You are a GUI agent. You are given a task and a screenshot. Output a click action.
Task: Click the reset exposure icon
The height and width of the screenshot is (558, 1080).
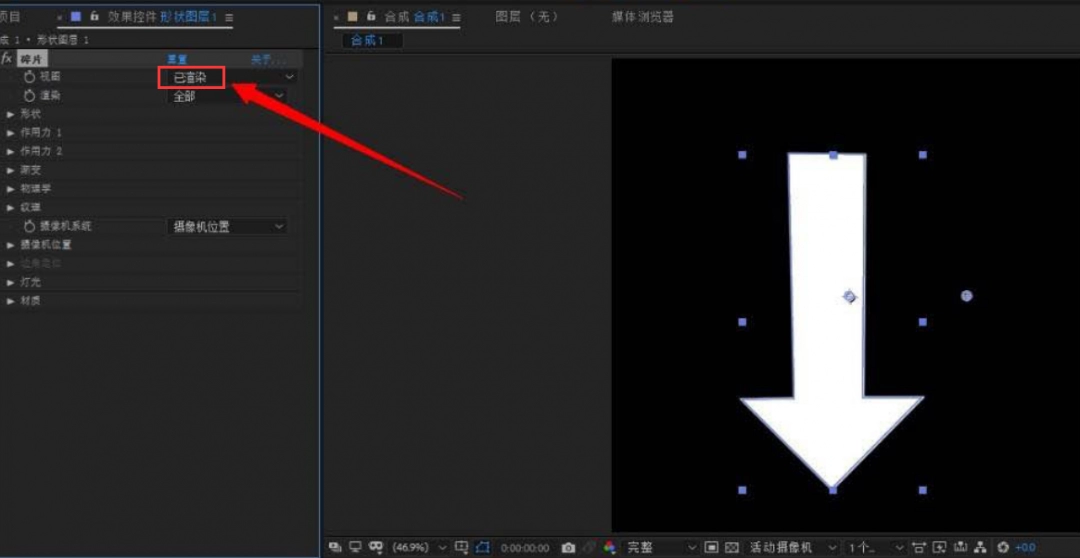1003,548
